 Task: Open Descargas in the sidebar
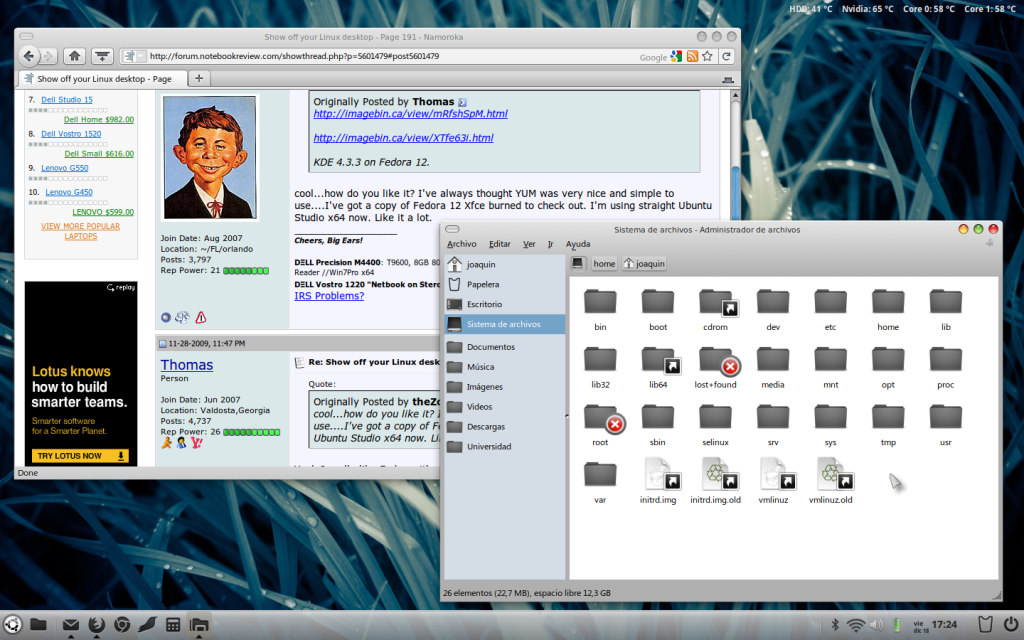point(504,426)
